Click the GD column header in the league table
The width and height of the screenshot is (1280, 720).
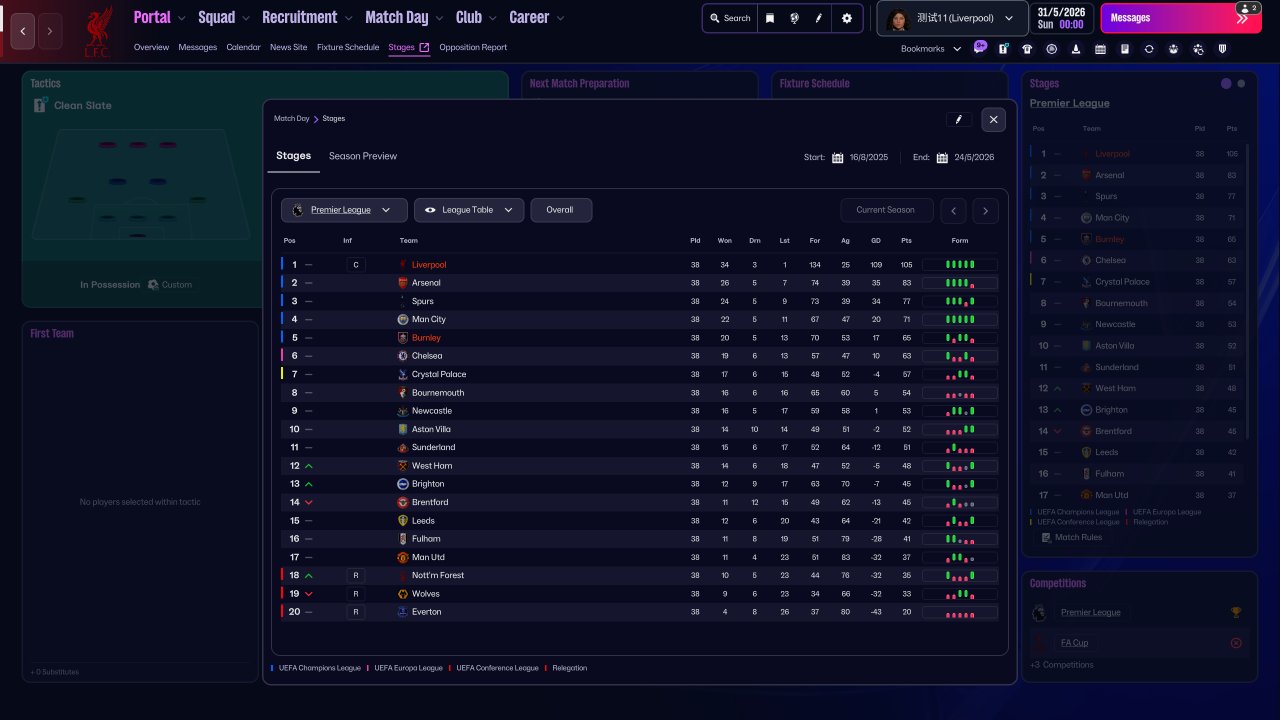coord(876,240)
